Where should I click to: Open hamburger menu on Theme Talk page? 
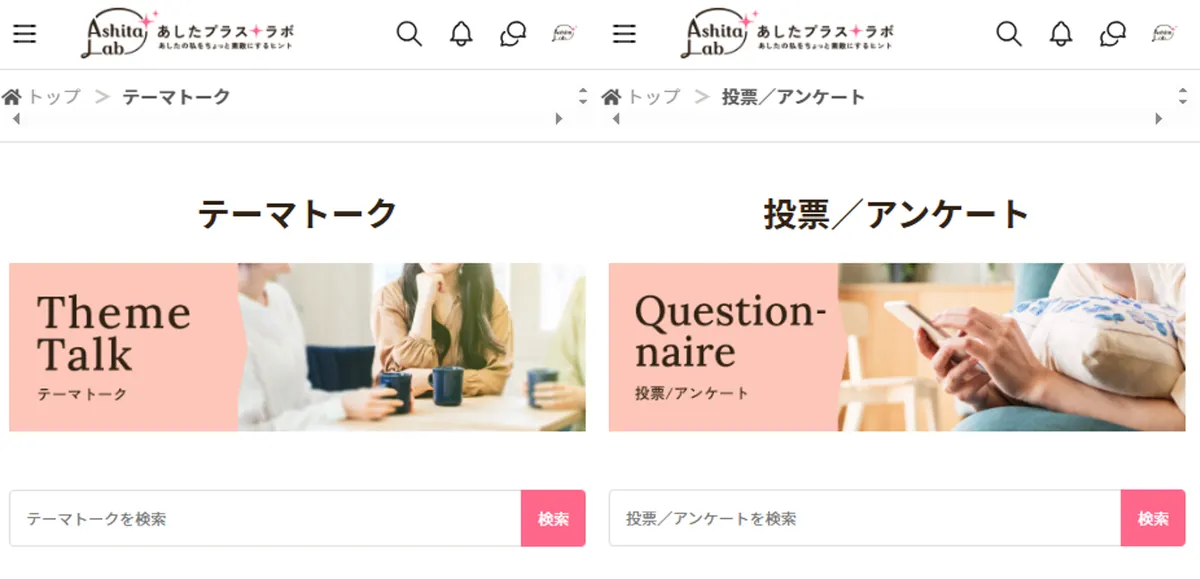25,34
